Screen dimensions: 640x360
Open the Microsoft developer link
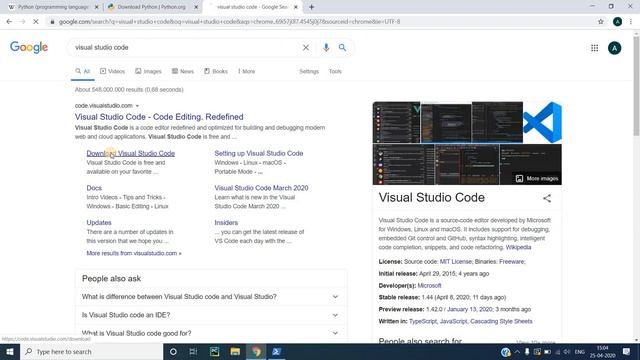pyautogui.click(x=429, y=286)
